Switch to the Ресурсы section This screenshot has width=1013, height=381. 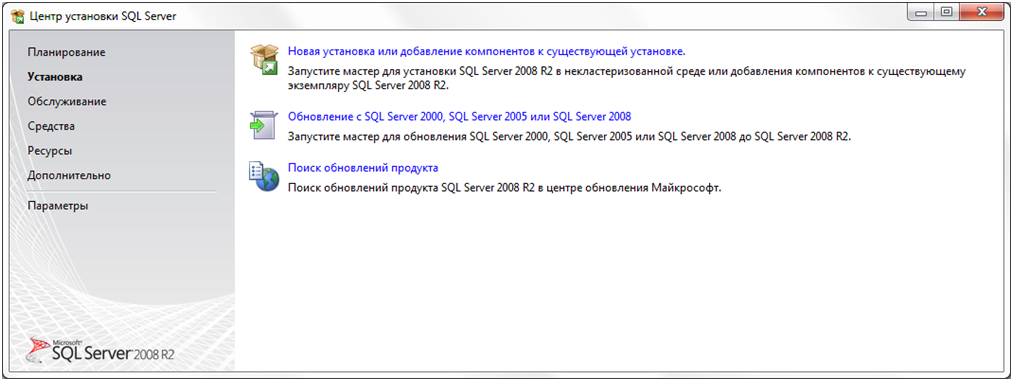point(50,150)
